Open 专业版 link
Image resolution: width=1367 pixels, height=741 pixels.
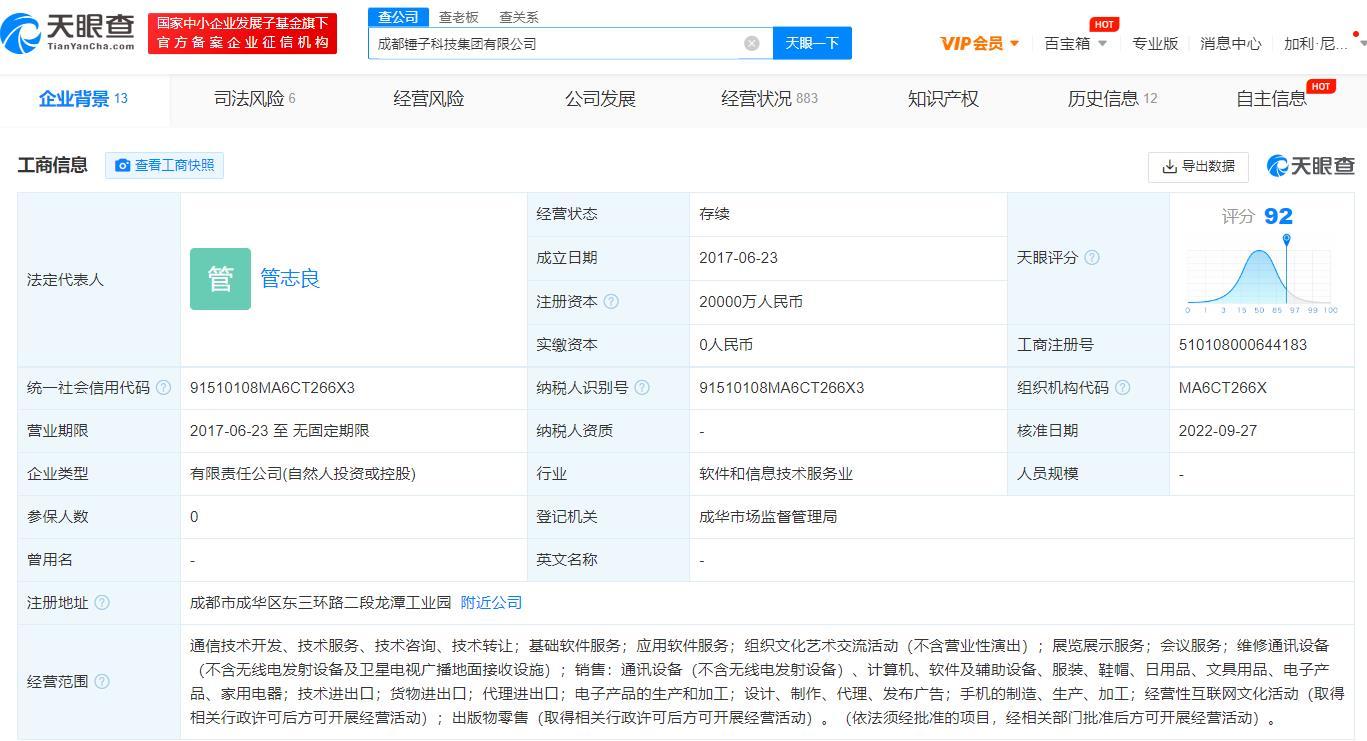(x=1155, y=43)
